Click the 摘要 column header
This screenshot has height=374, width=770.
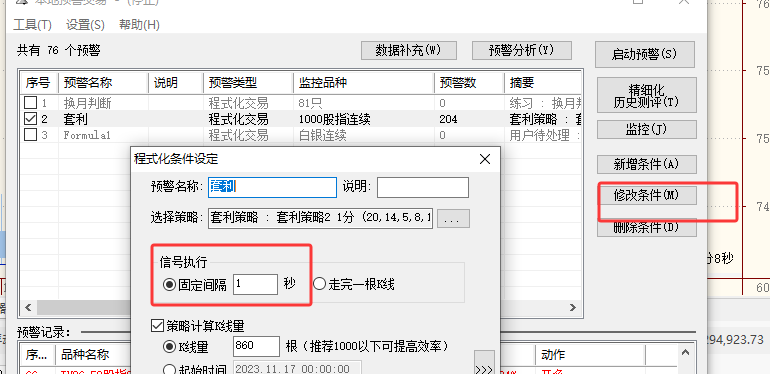pos(543,83)
